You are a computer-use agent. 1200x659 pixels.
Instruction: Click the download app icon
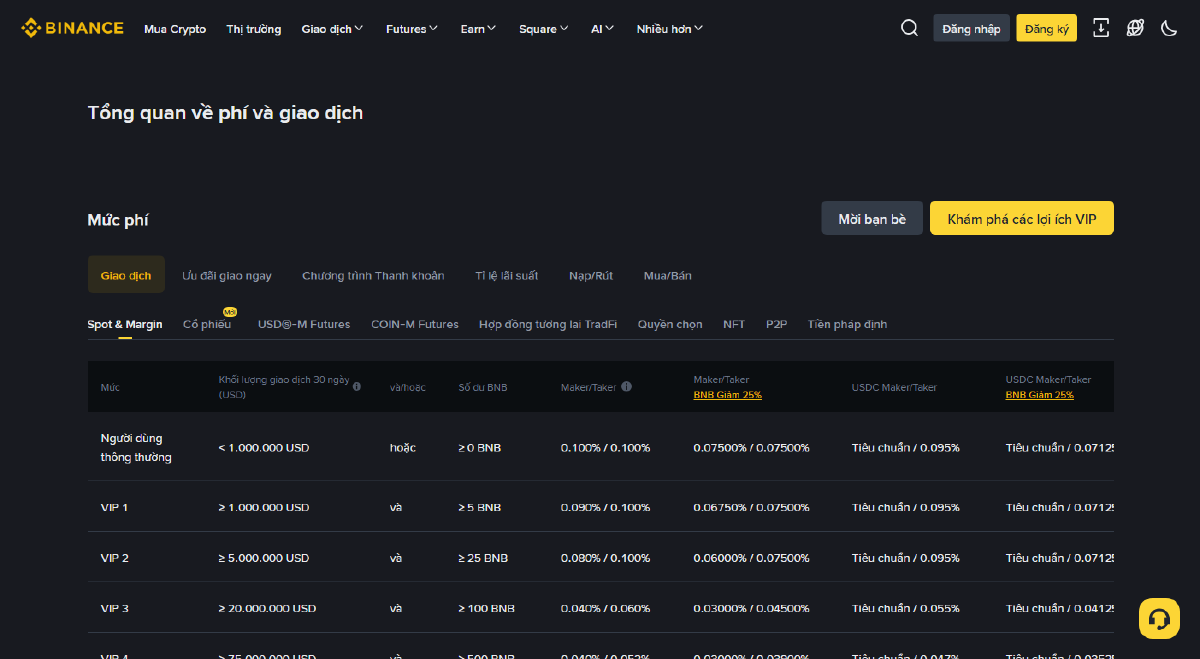tap(1101, 28)
